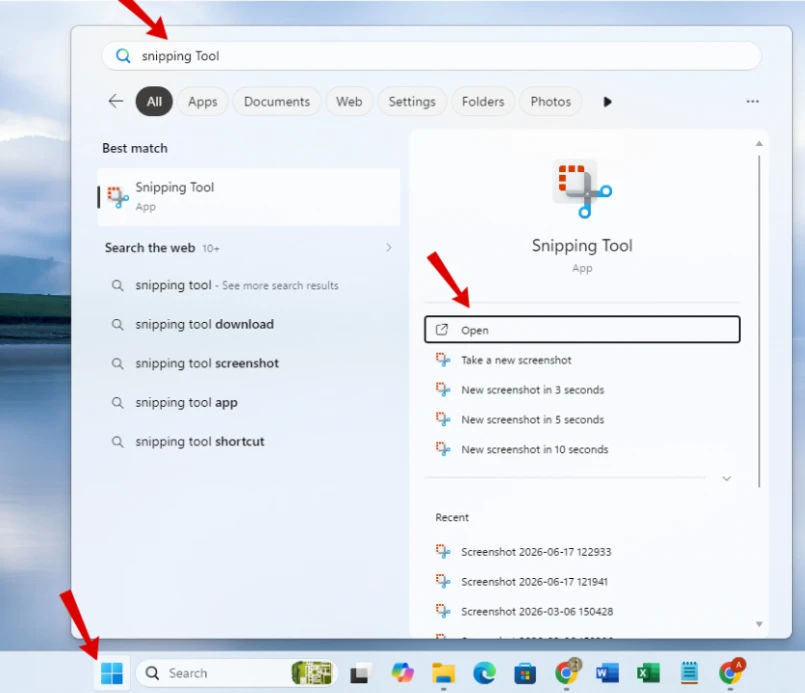
Task: Open the three-dot options menu
Action: (x=752, y=102)
